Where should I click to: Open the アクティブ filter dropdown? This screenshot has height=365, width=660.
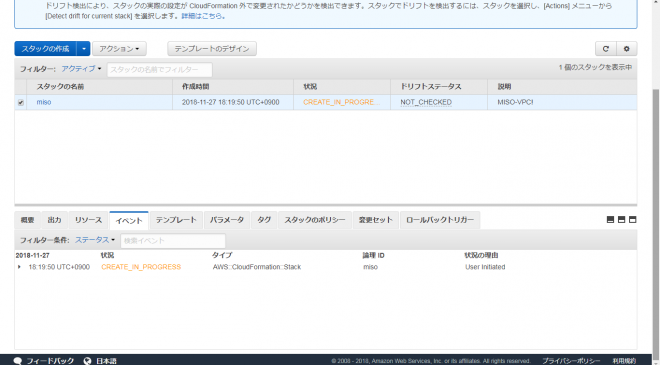pyautogui.click(x=81, y=69)
